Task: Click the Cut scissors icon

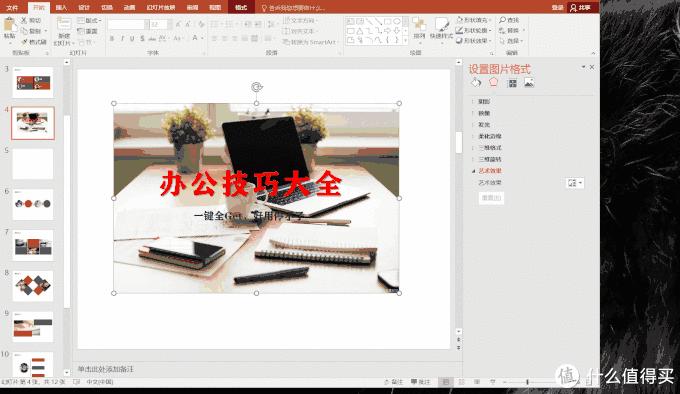Action: pyautogui.click(x=24, y=20)
